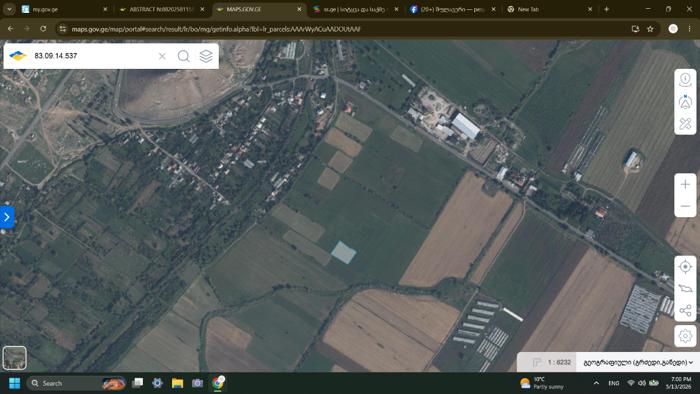The image size is (700, 394).
Task: Open the tab search dropdown arrow
Action: [9, 9]
